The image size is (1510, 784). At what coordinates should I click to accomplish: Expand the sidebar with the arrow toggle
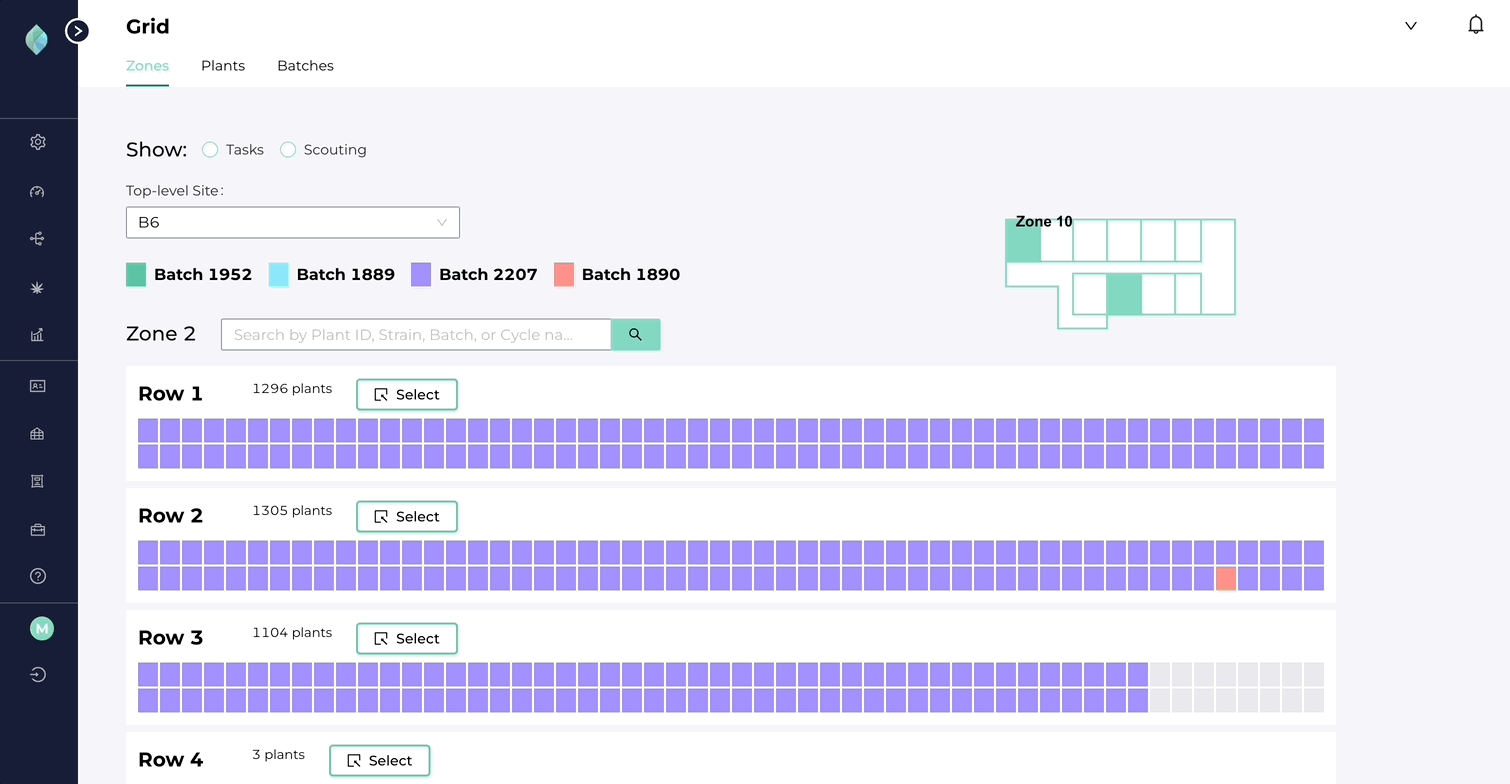pos(77,31)
